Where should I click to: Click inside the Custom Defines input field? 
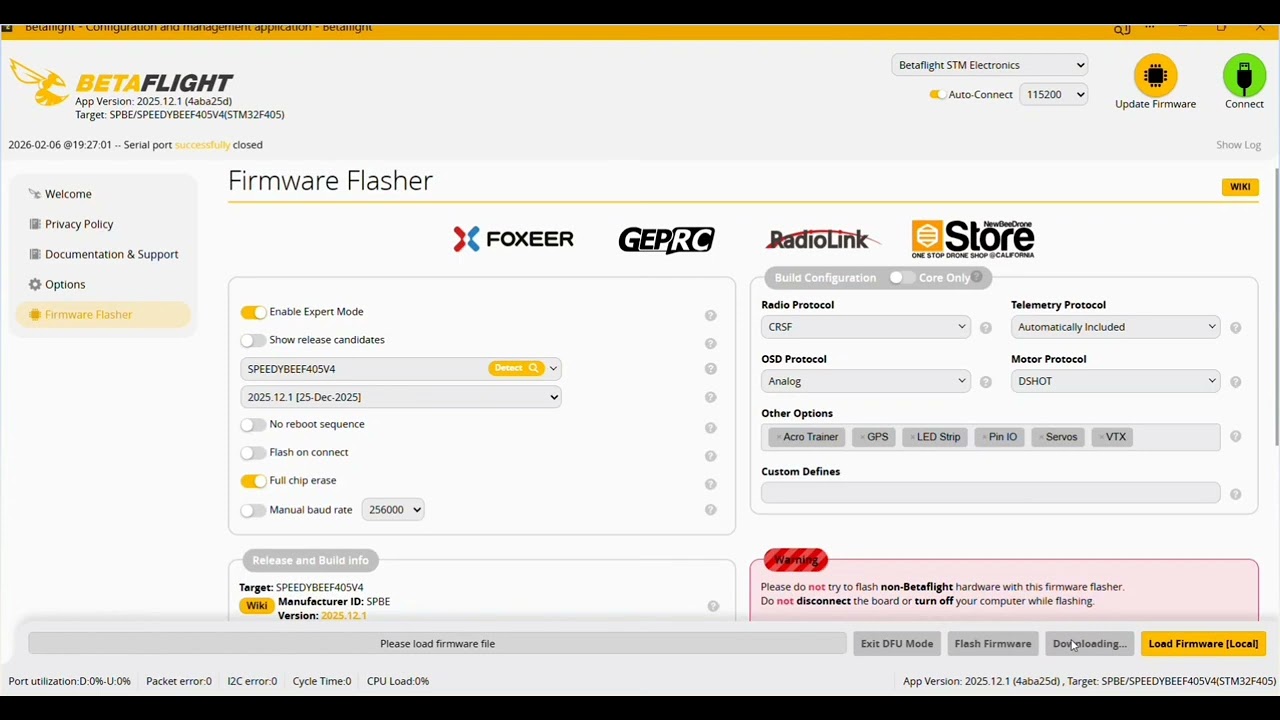pyautogui.click(x=990, y=493)
